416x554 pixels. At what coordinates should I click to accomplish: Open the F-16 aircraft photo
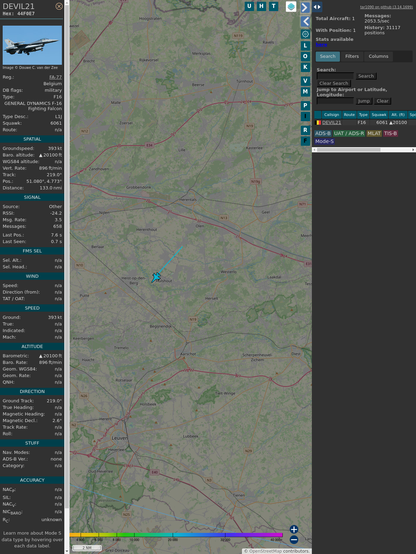click(32, 45)
